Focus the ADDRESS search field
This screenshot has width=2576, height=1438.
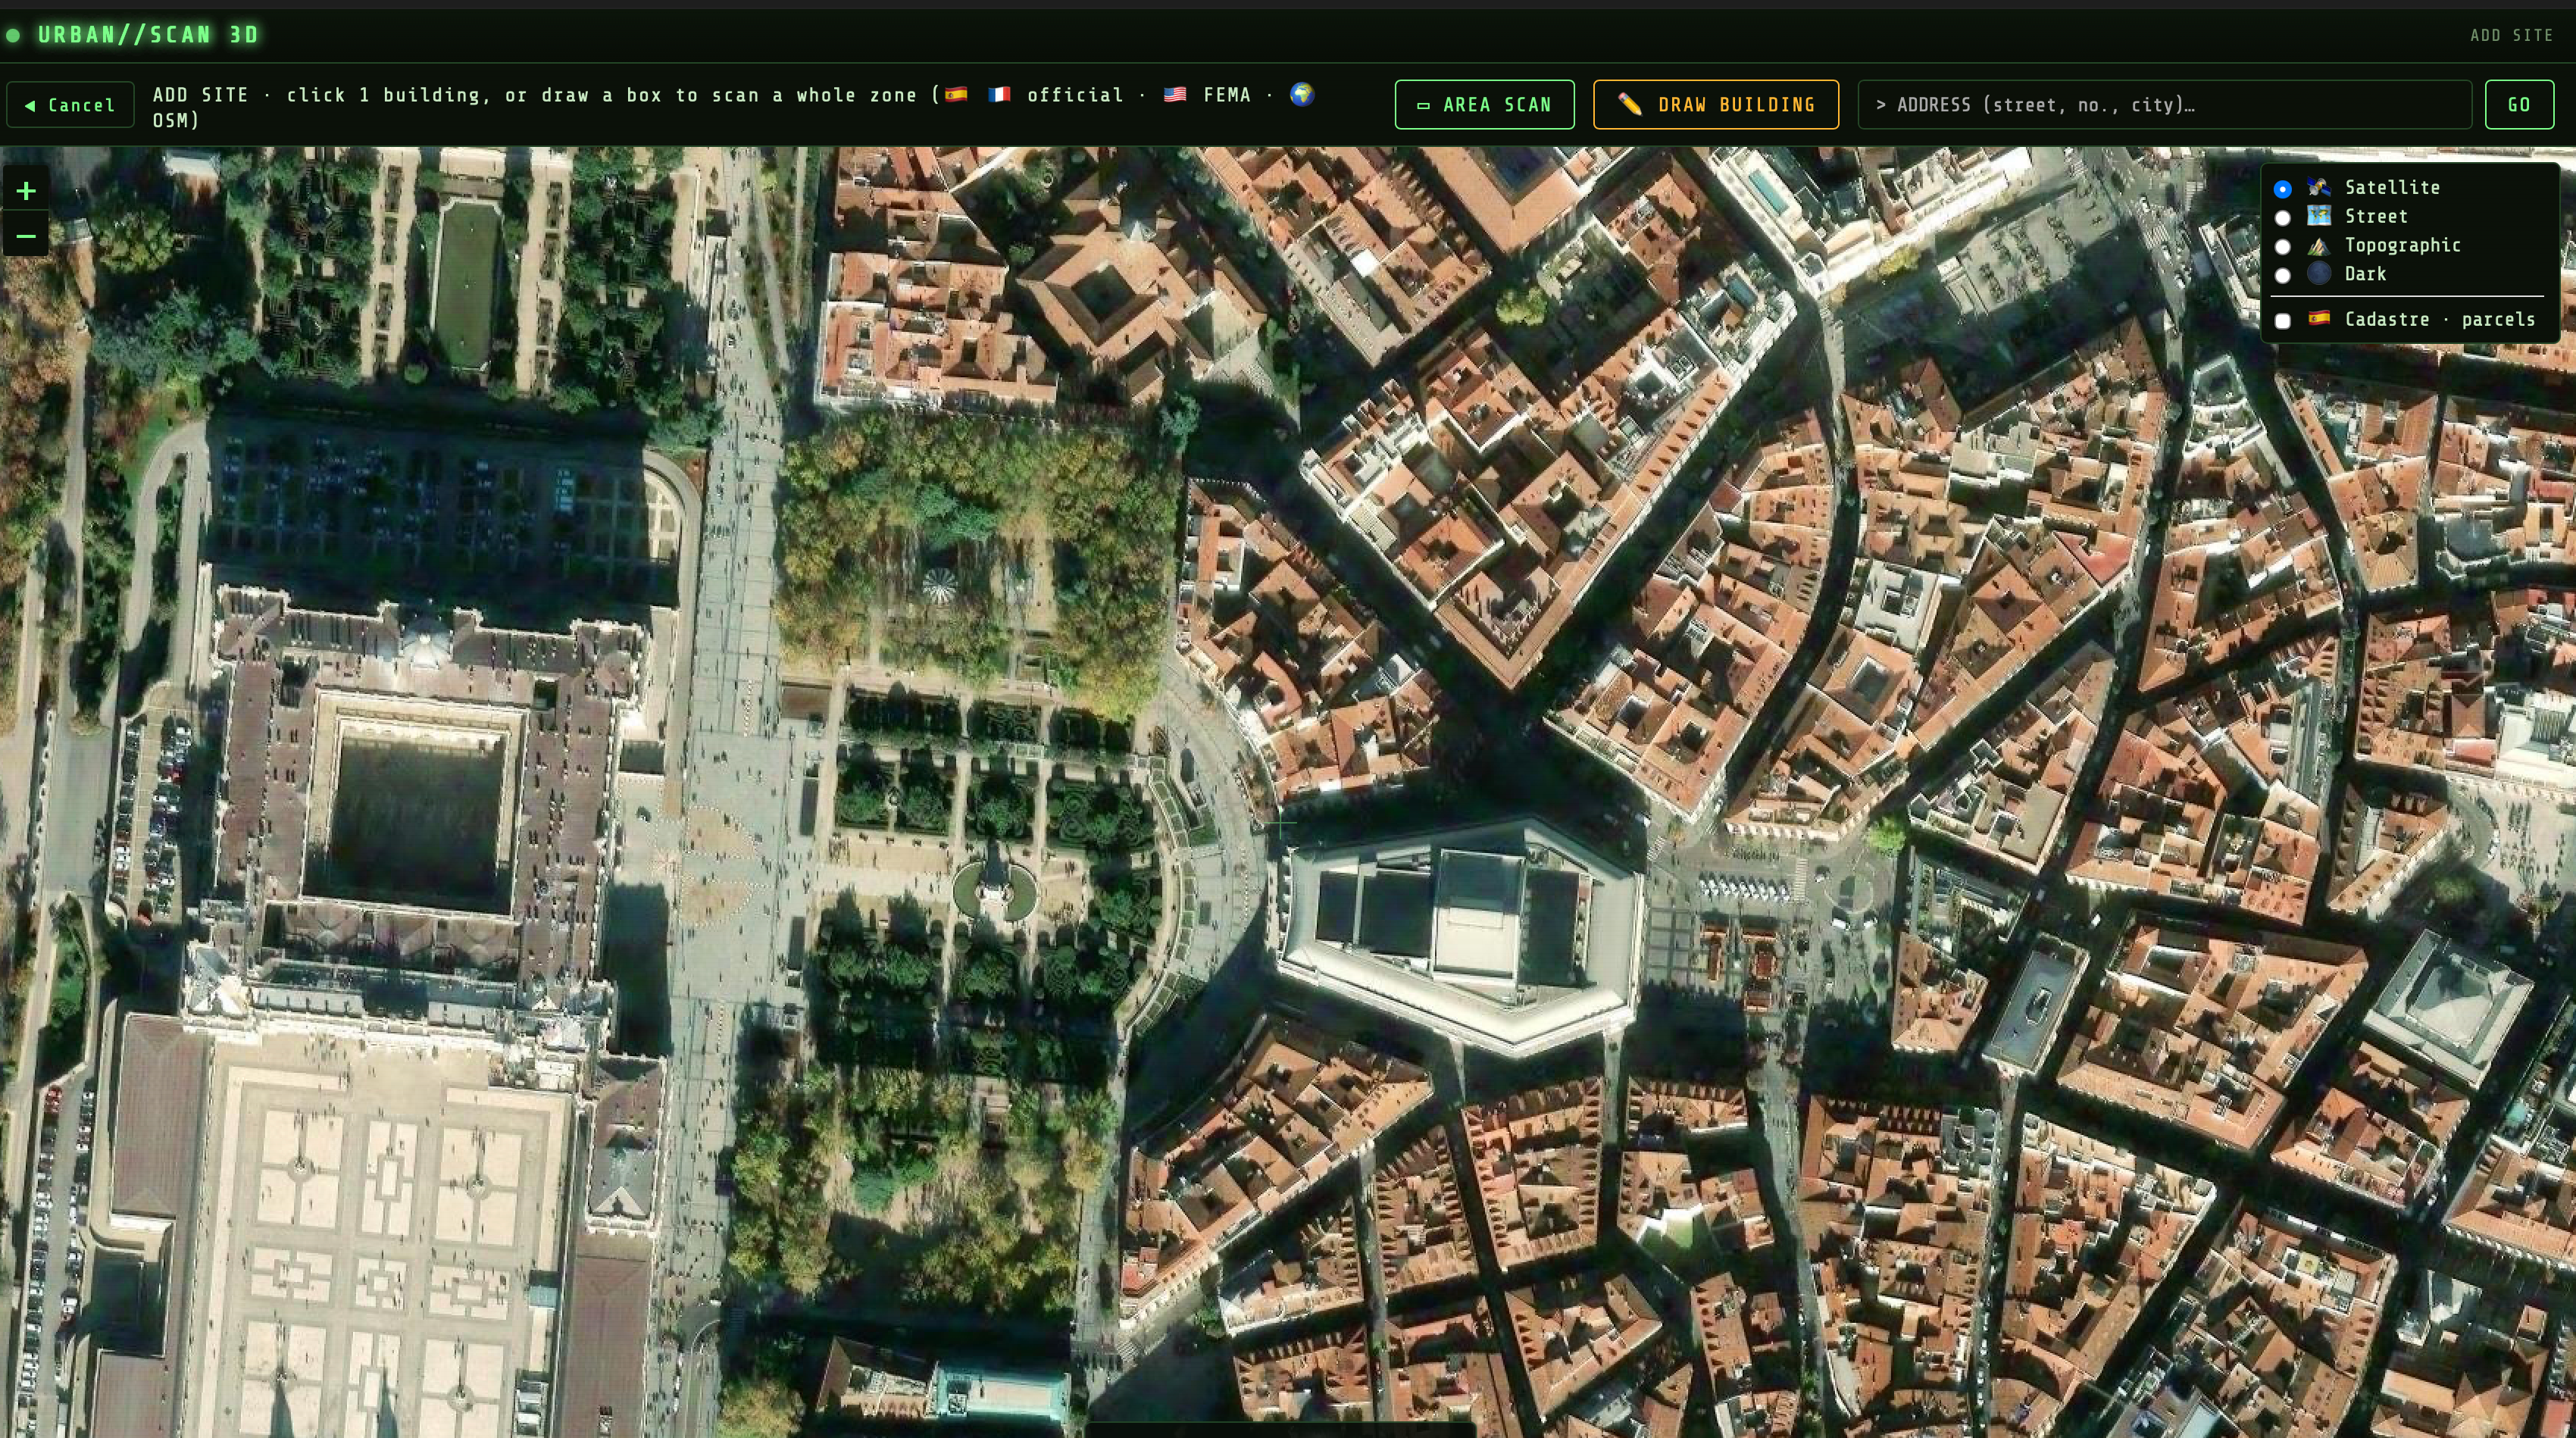click(2164, 105)
